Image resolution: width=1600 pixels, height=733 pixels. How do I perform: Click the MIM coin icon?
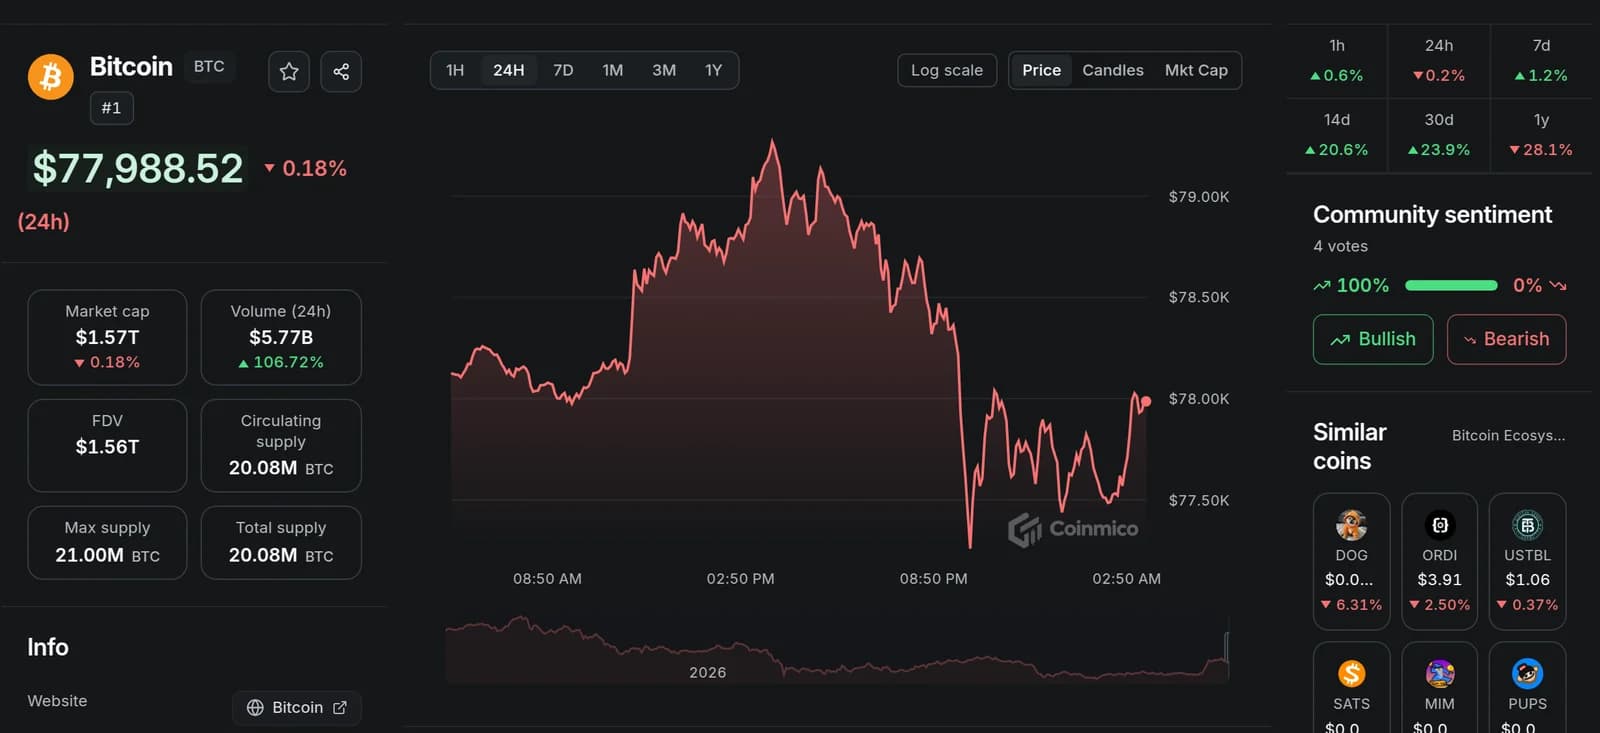(x=1439, y=674)
